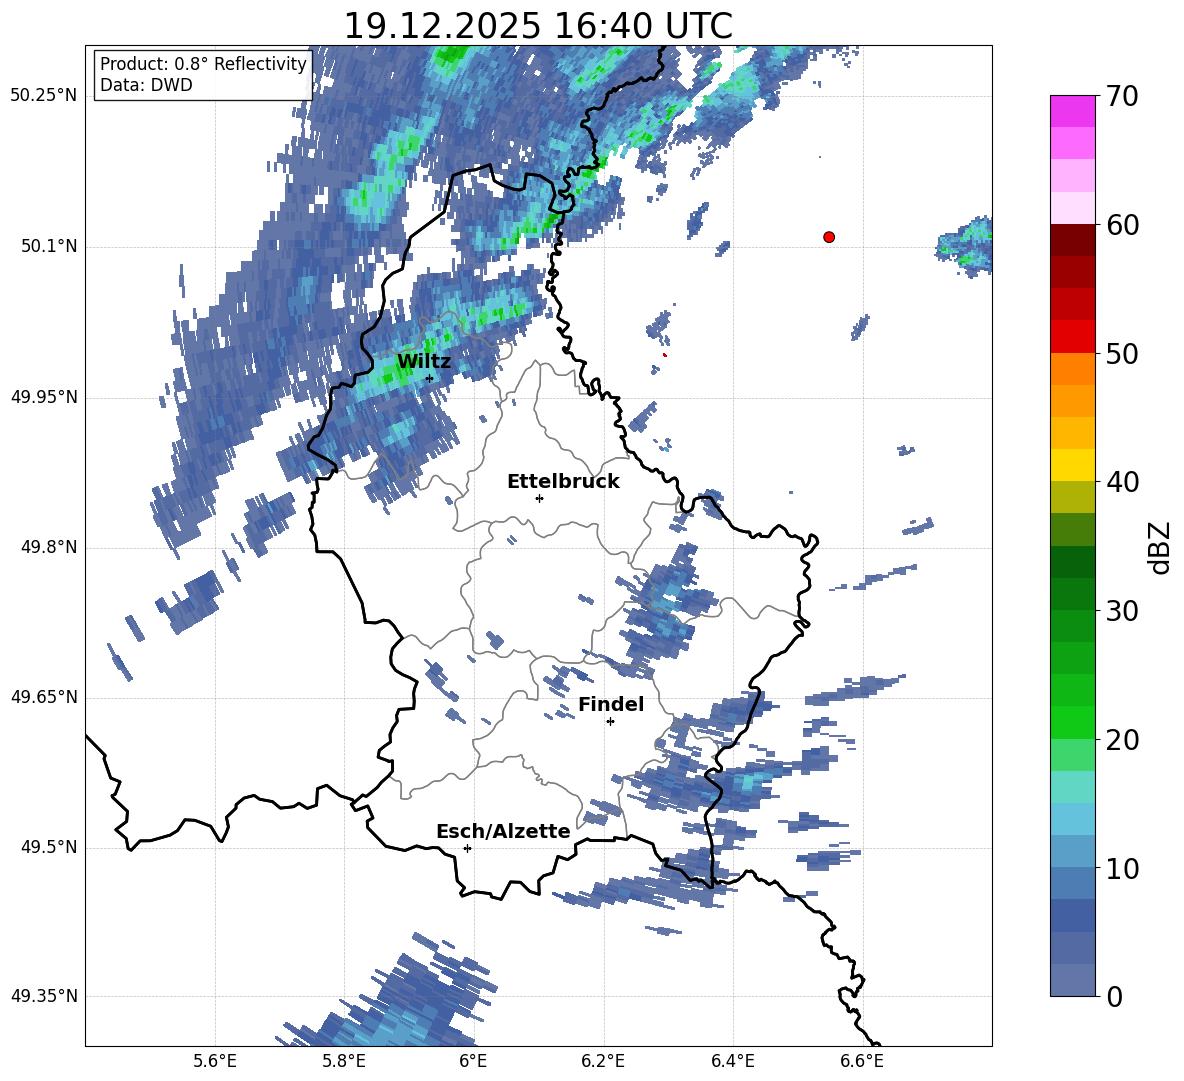This screenshot has width=1184, height=1081.
Task: Click the 0 value on the colorbar
Action: [1114, 996]
